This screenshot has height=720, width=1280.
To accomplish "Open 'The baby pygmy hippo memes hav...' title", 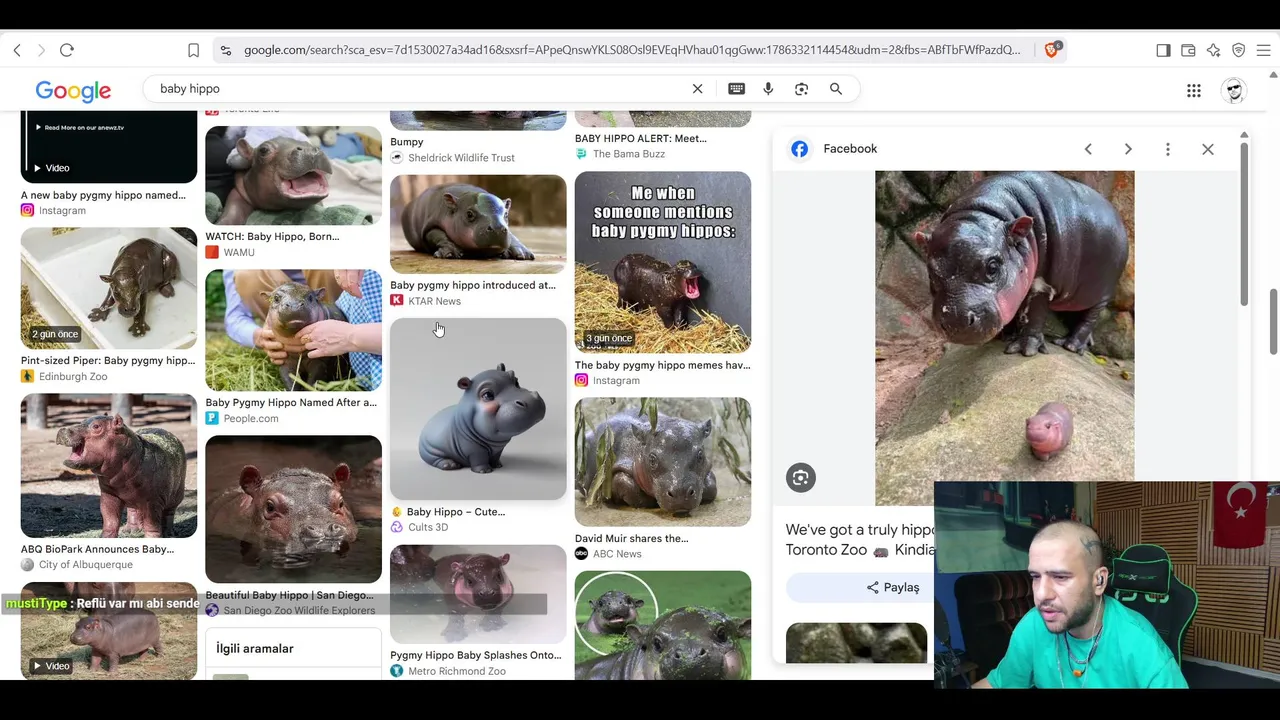I will (662, 366).
